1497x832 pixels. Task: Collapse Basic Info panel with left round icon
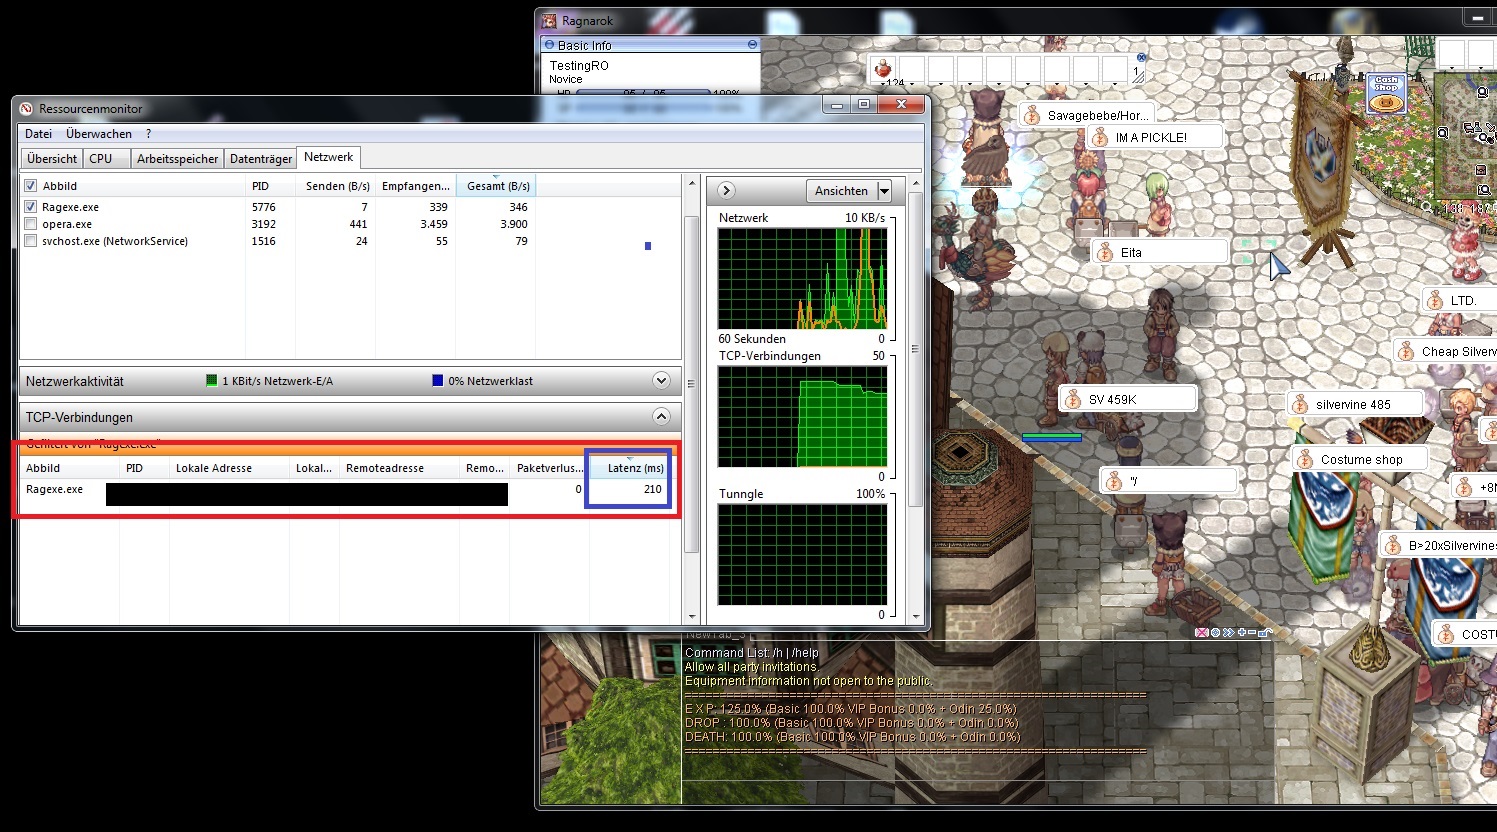tap(549, 45)
